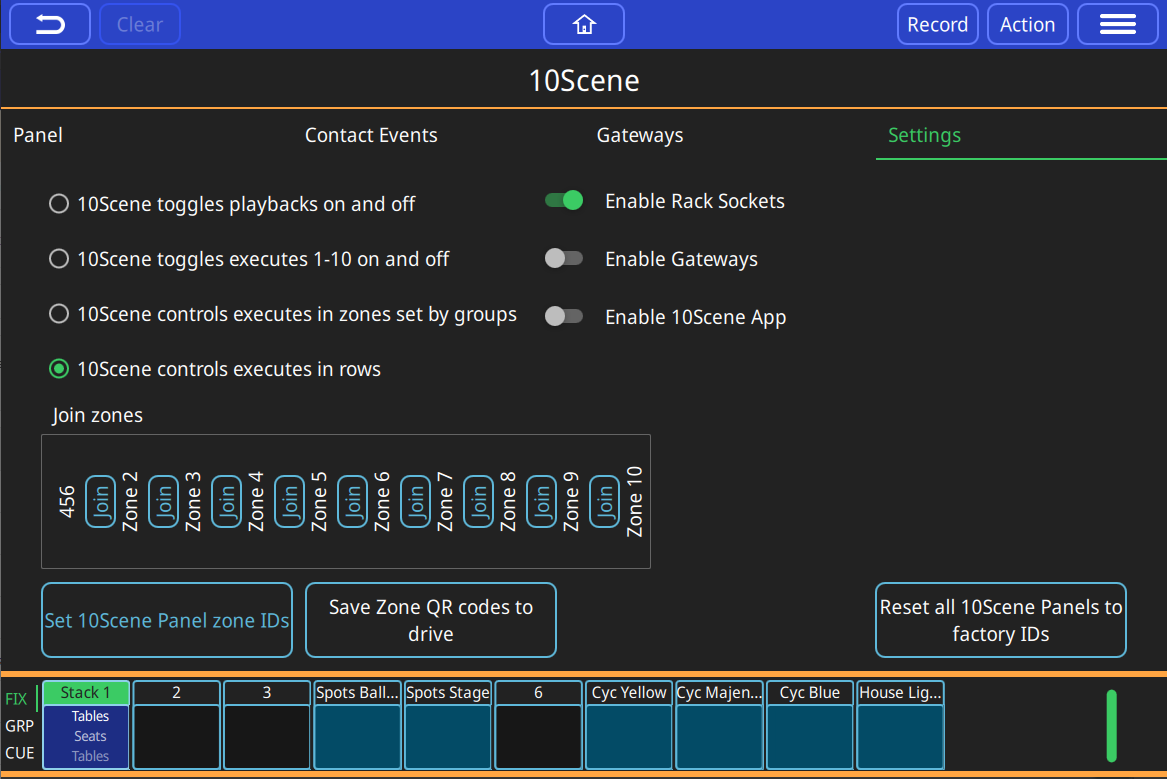Choose executes in zones set by groups
Screen dimensions: 1167x779
pyautogui.click(x=59, y=314)
